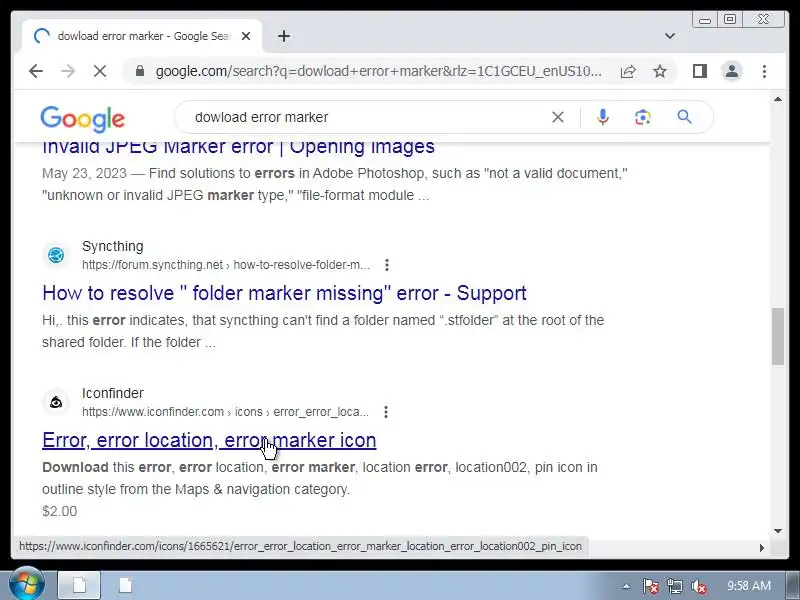Open 'Error, error location, error marker icon' link
800x600 pixels.
click(x=209, y=440)
